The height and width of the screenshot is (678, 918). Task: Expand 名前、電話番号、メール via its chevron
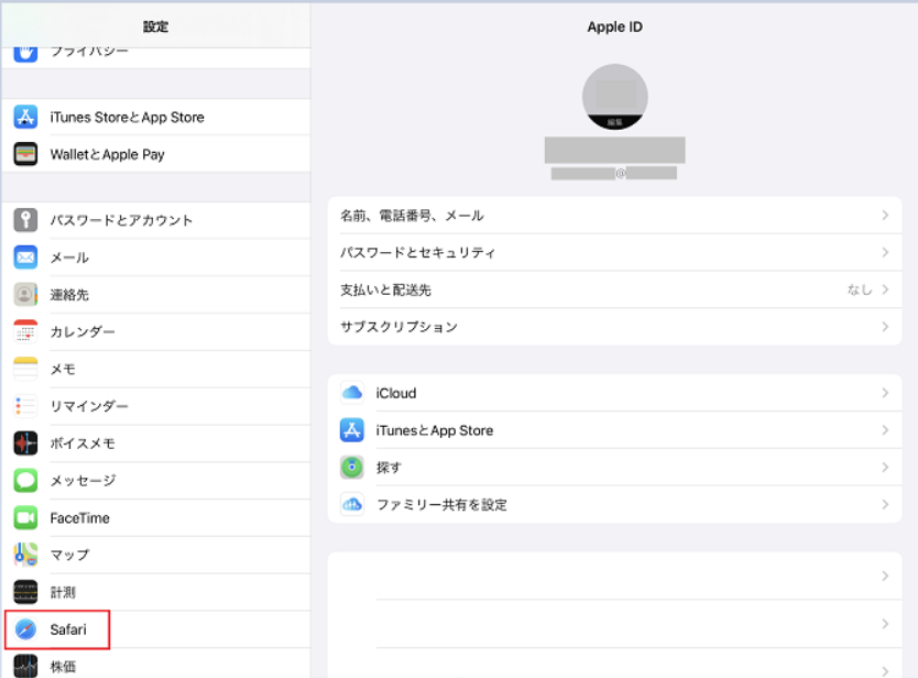(x=885, y=215)
